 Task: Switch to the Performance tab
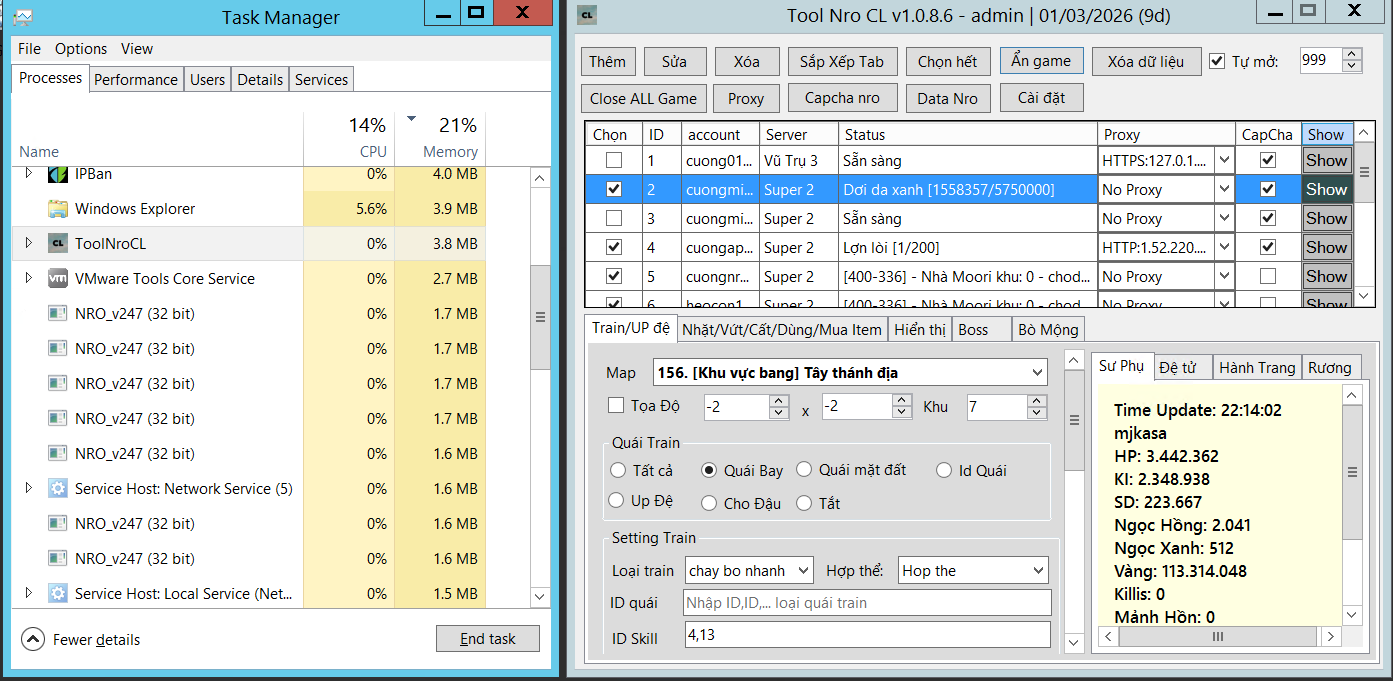pos(135,80)
